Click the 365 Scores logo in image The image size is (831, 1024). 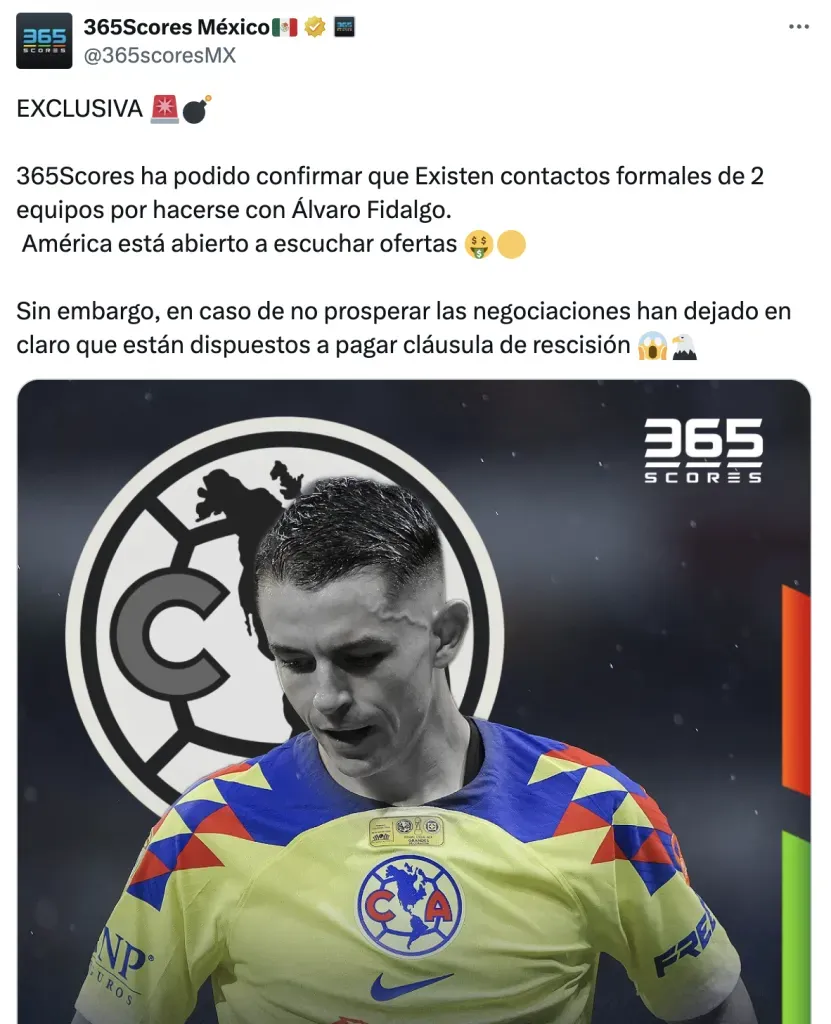(x=703, y=451)
